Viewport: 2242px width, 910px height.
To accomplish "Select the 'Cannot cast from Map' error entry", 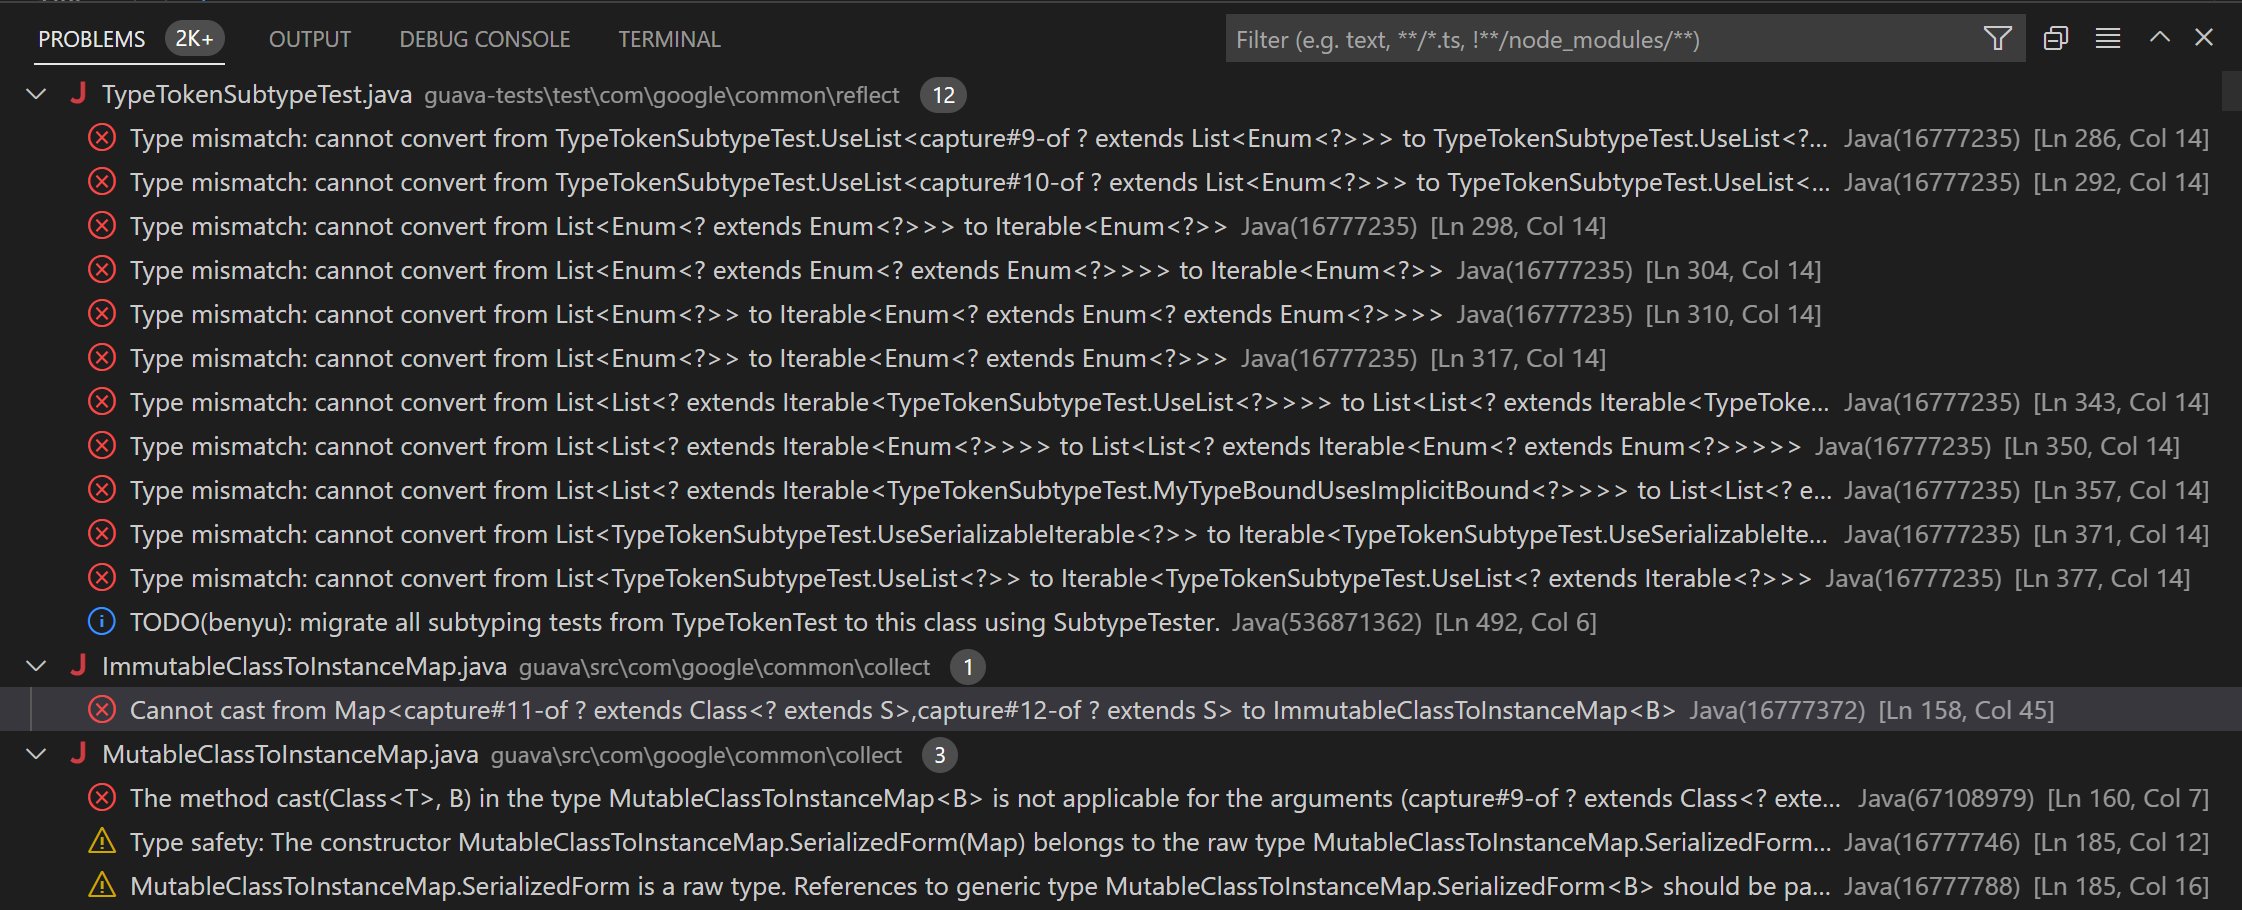I will click(x=600, y=710).
